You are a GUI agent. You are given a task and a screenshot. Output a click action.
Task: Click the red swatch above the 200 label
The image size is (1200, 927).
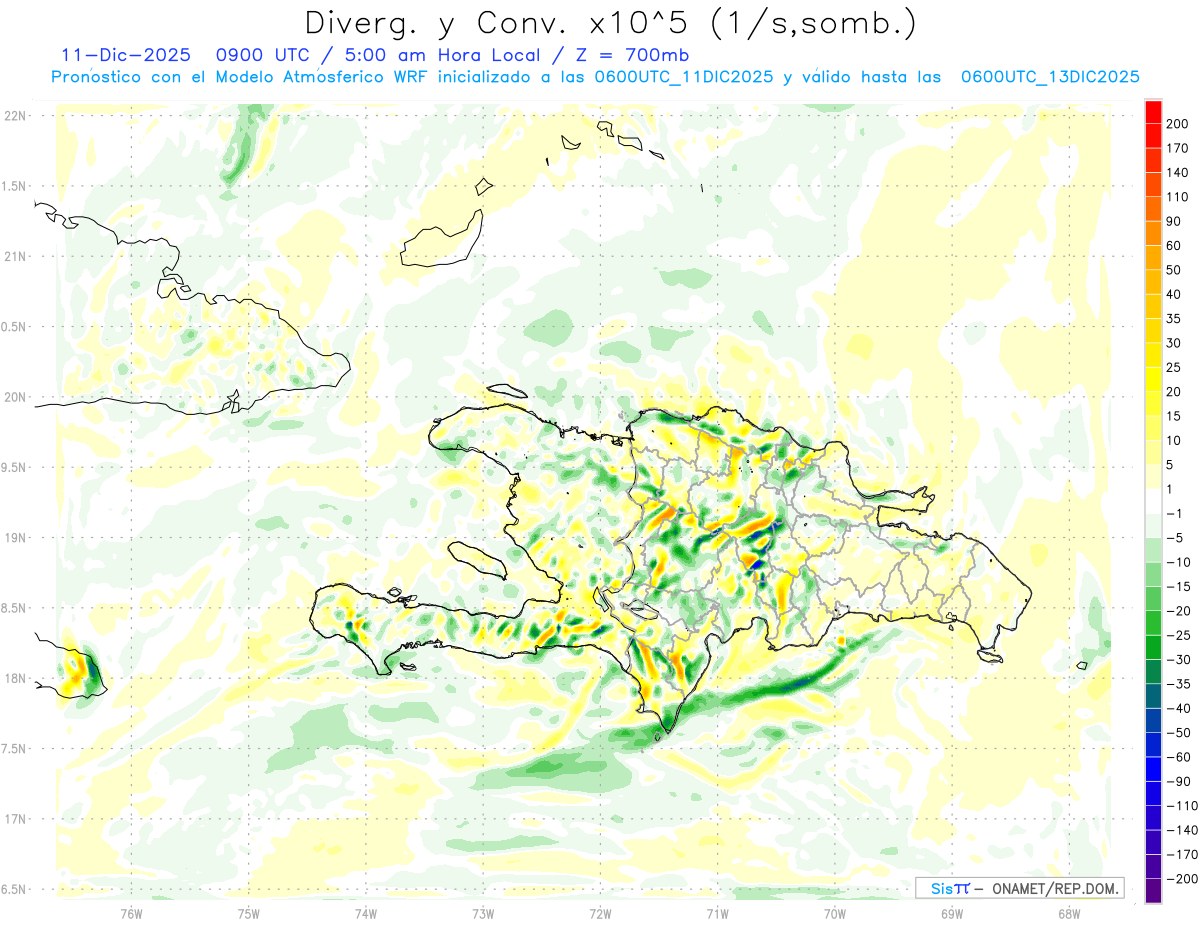[x=1153, y=111]
